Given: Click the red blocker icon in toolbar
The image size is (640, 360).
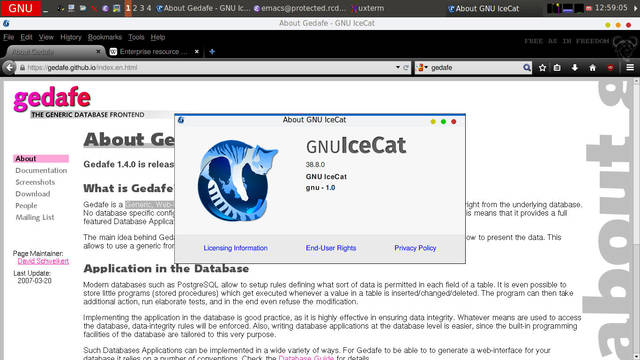Looking at the screenshot, I should (610, 68).
